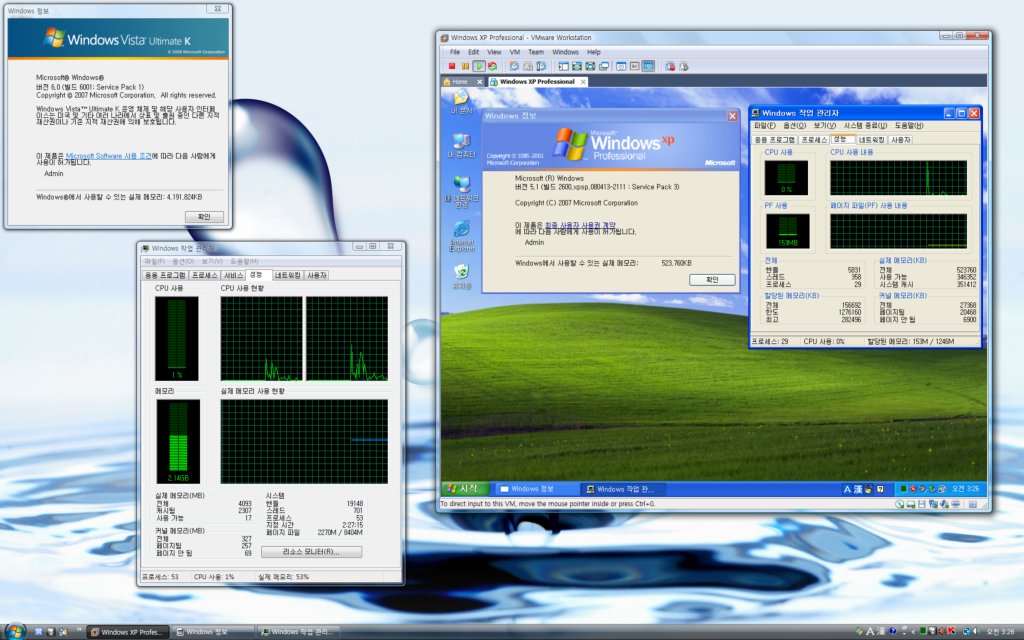Click '실제 메모리: 53%' in Vista Task Manager status bar
Screen dimensions: 1024x640
[x=283, y=577]
